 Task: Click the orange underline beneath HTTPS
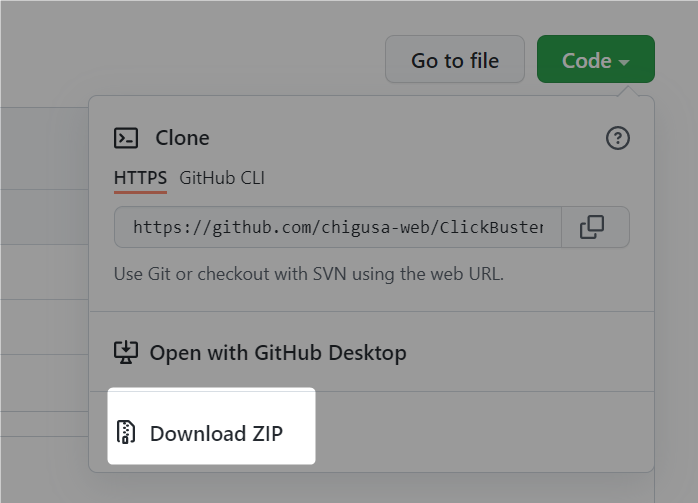[x=140, y=192]
